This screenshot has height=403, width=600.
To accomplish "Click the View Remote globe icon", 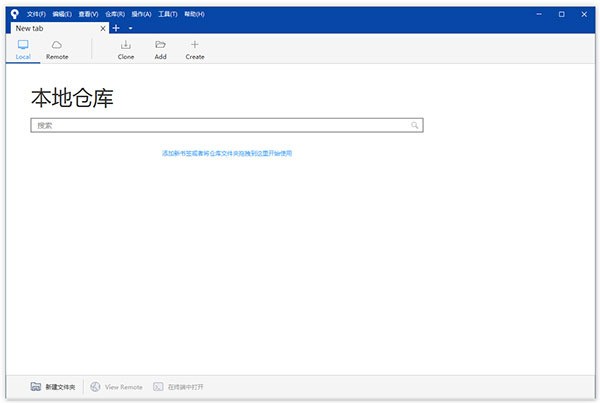I will point(95,387).
